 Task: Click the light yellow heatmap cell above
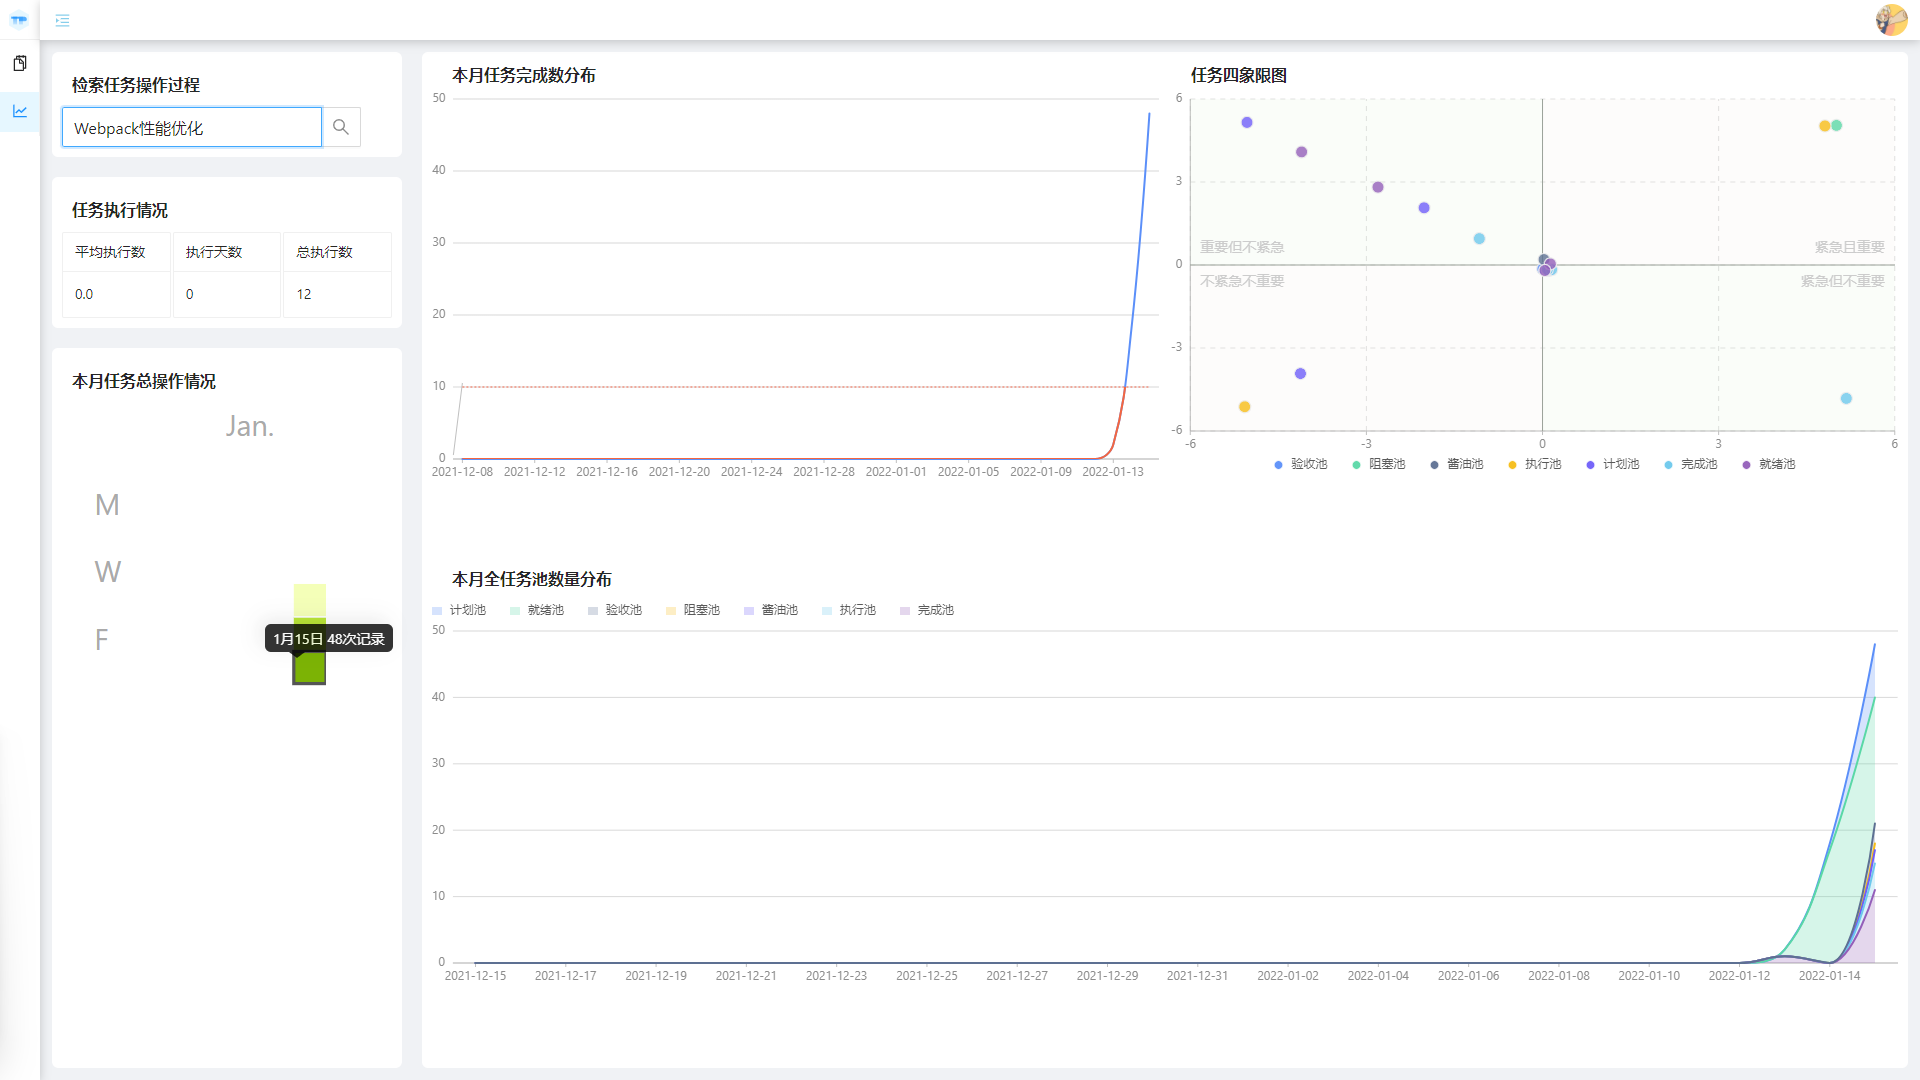point(309,600)
